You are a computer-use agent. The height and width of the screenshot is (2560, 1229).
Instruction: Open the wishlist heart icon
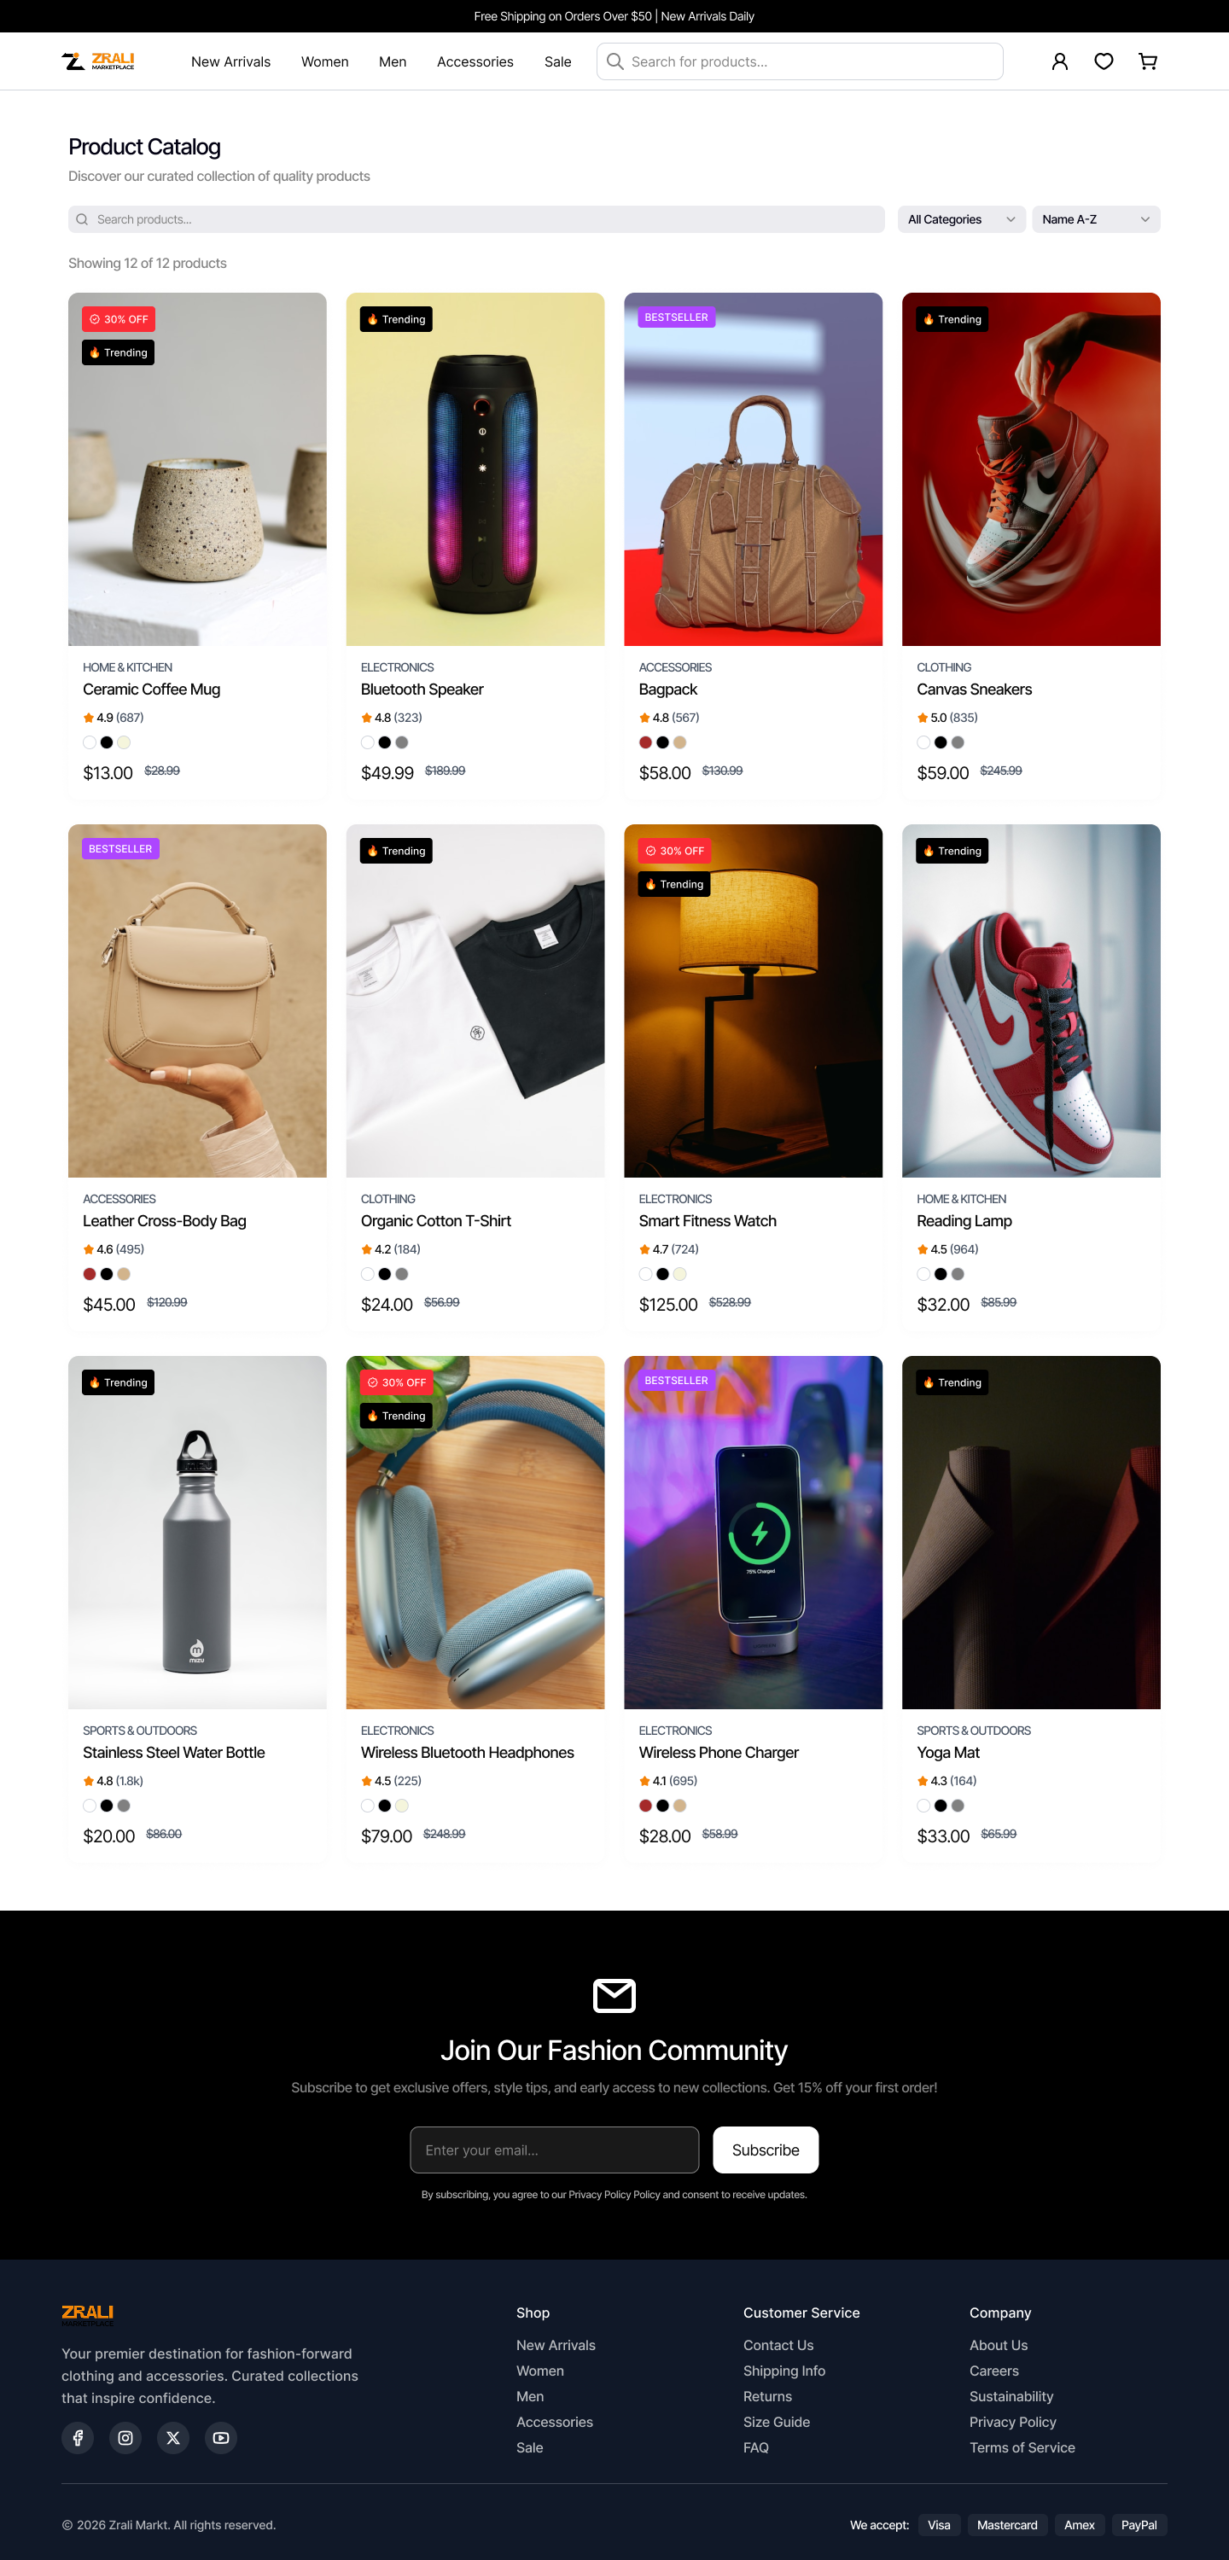tap(1104, 61)
